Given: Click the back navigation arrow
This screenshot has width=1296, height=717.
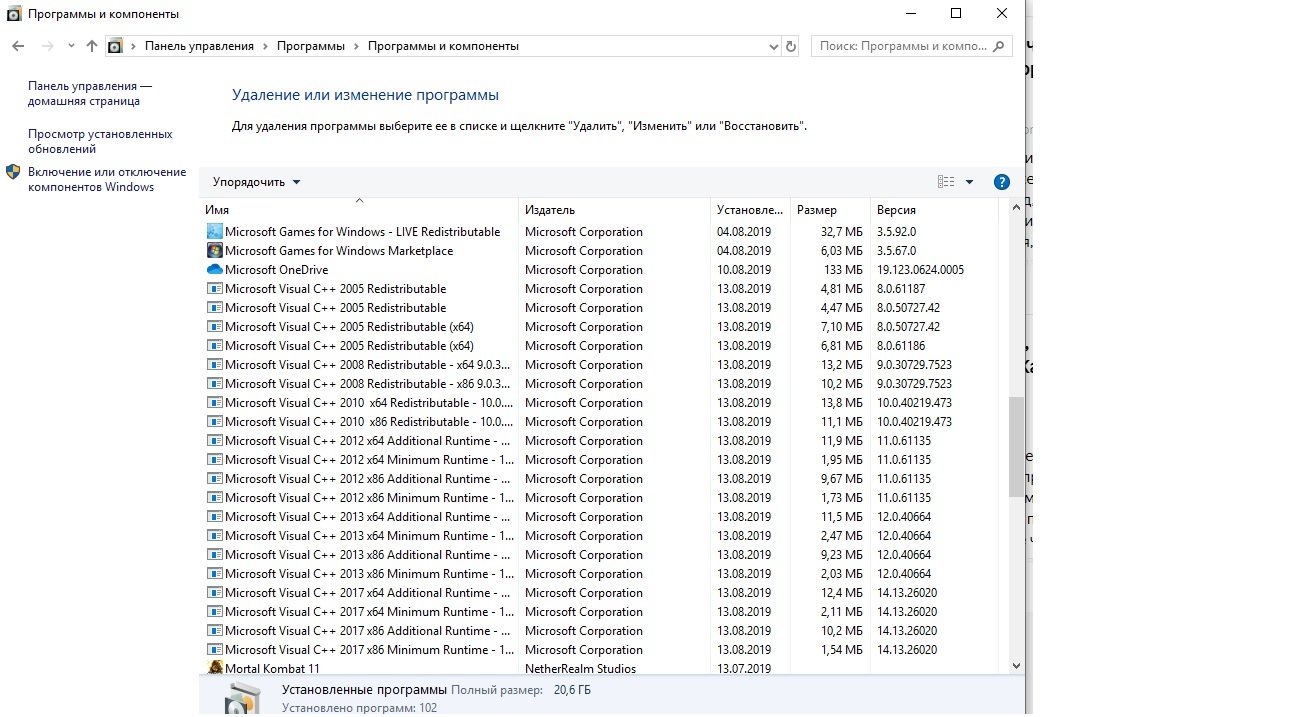Looking at the screenshot, I should (x=18, y=46).
